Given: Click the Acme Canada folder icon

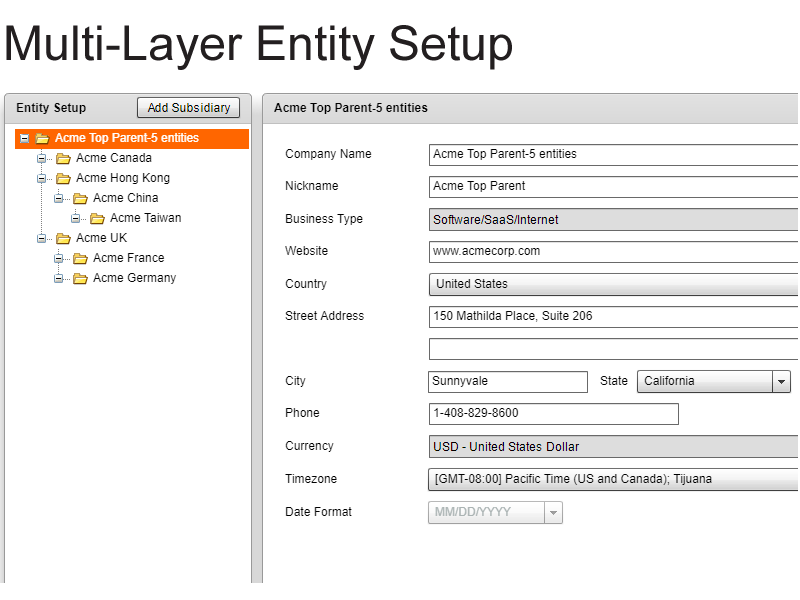Looking at the screenshot, I should tap(63, 158).
